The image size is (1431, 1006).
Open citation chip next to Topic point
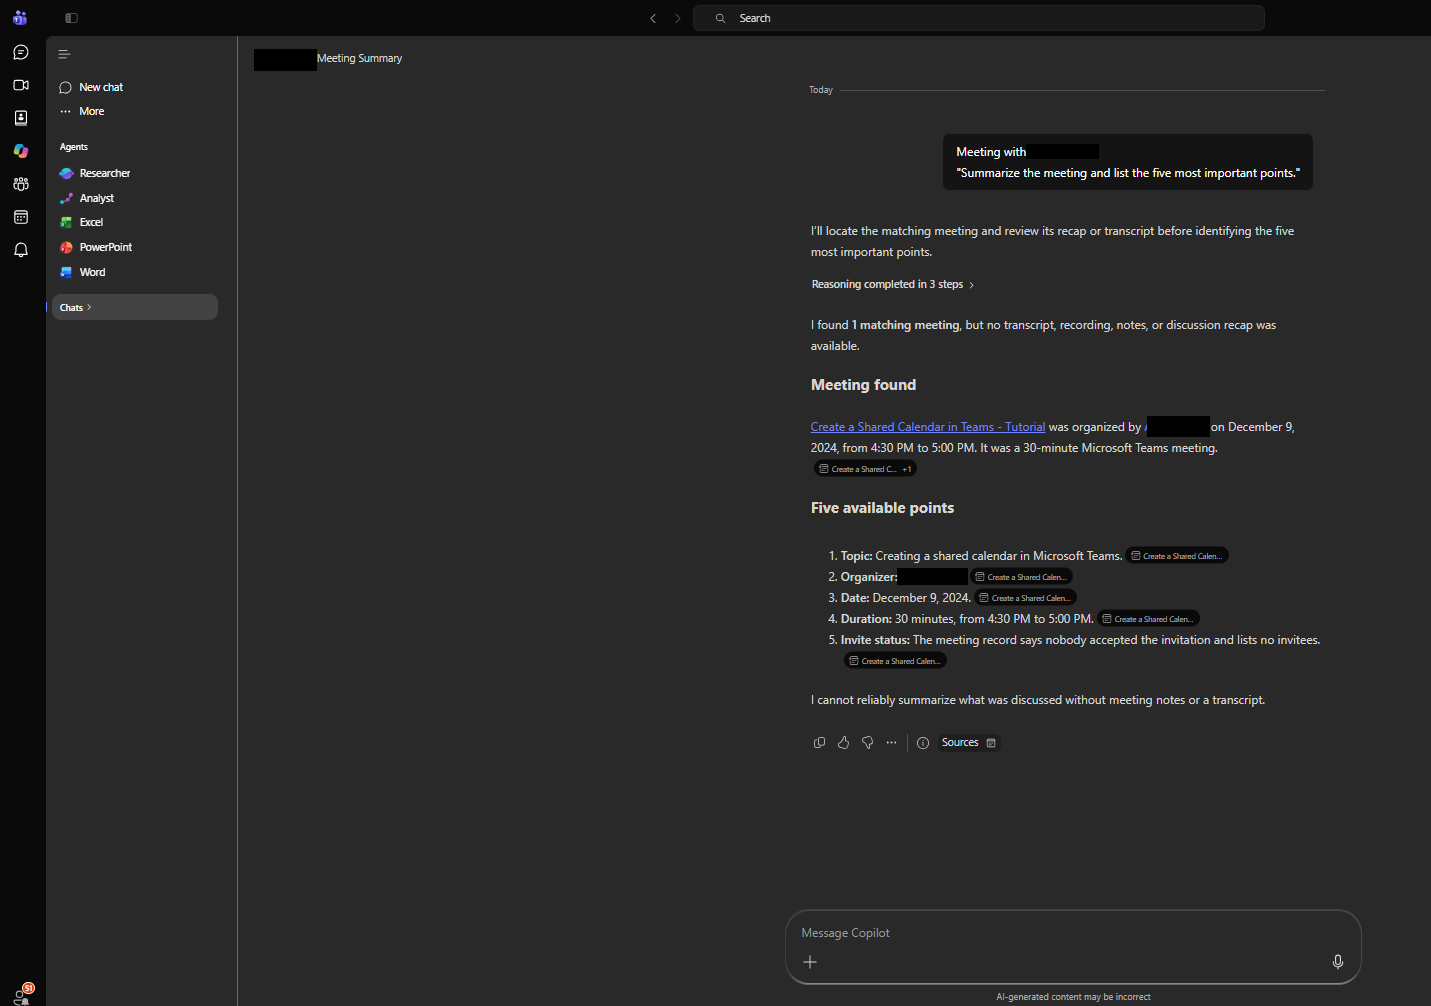click(x=1177, y=556)
